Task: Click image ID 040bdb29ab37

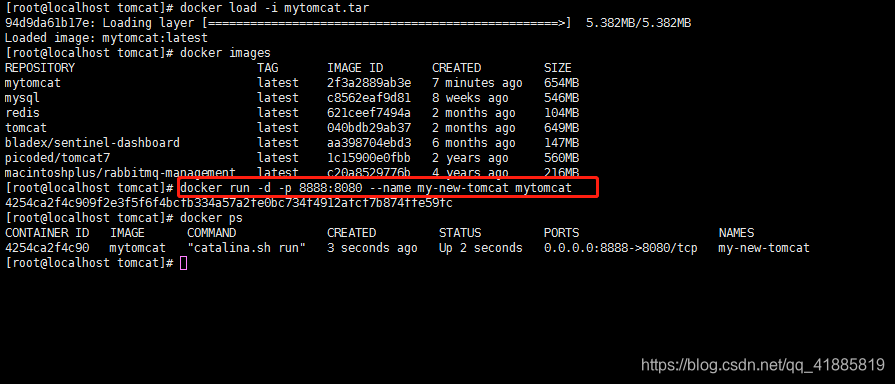Action: [x=369, y=127]
